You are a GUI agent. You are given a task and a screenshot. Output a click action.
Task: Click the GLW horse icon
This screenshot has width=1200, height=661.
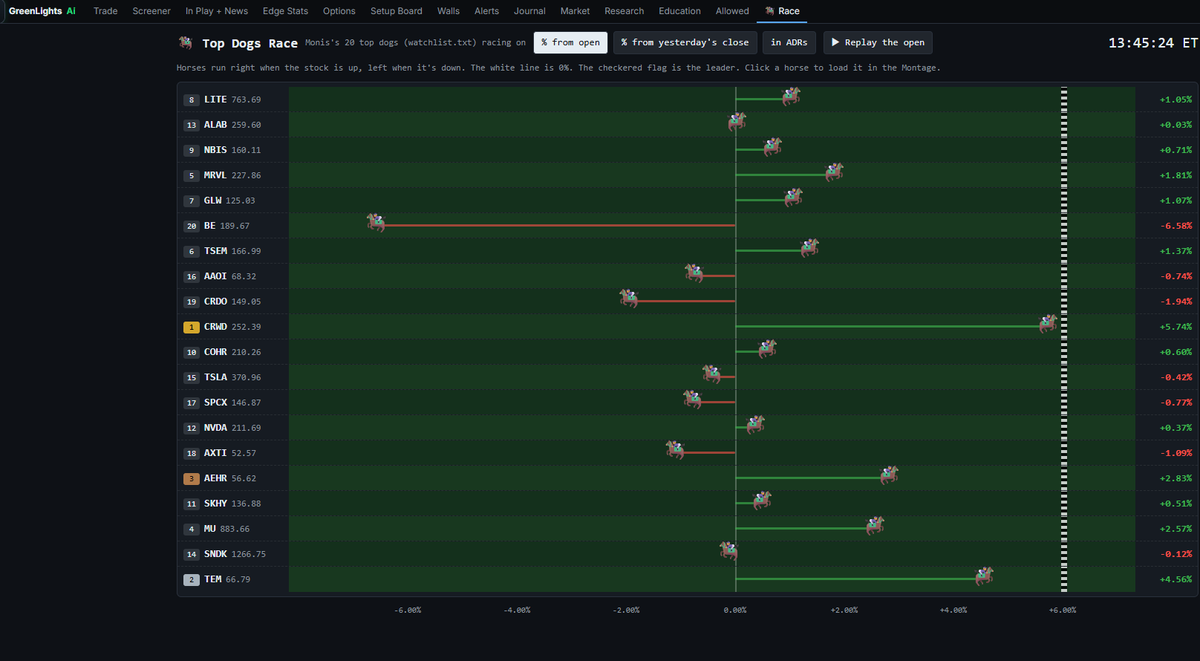pos(793,197)
